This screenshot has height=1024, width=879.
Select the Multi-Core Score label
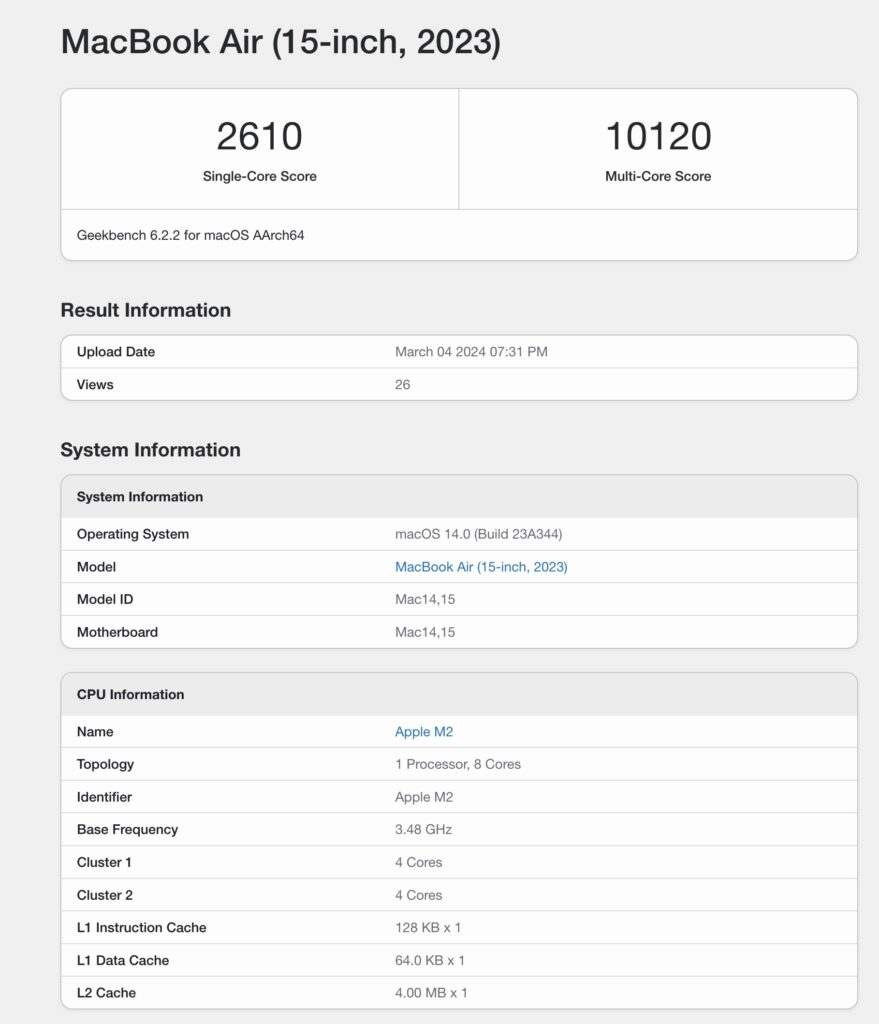658,176
